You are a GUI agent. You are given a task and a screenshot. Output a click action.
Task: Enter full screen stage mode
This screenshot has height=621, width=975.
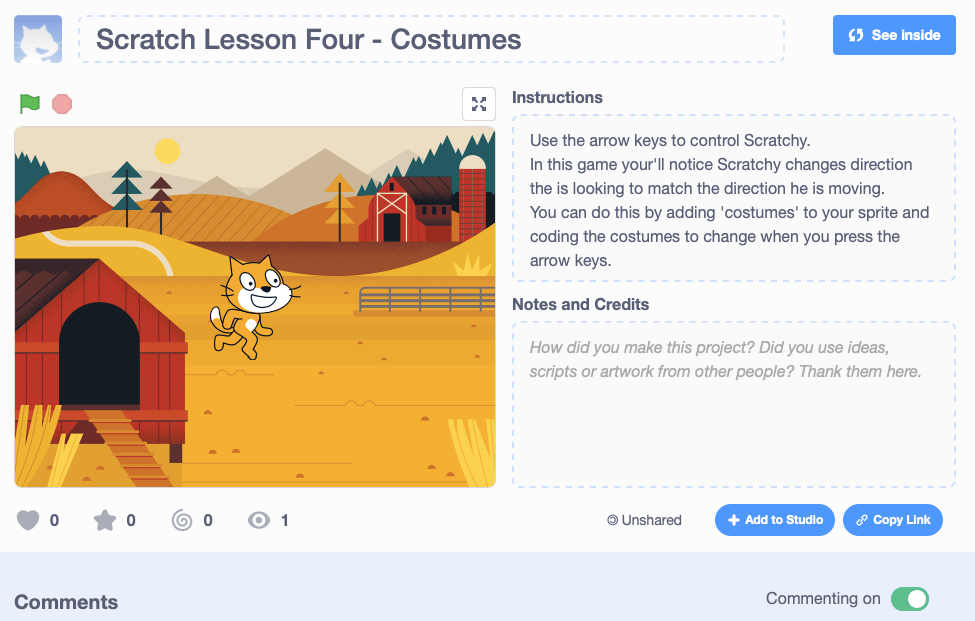[x=479, y=104]
